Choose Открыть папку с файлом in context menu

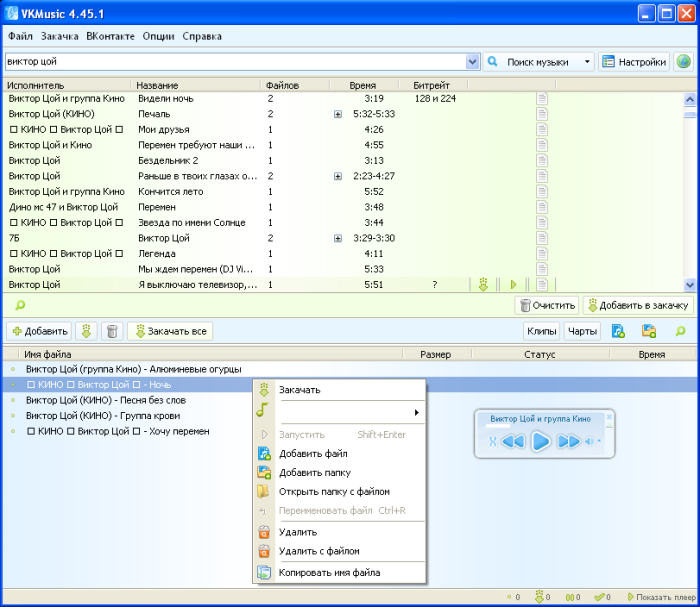[x=339, y=491]
